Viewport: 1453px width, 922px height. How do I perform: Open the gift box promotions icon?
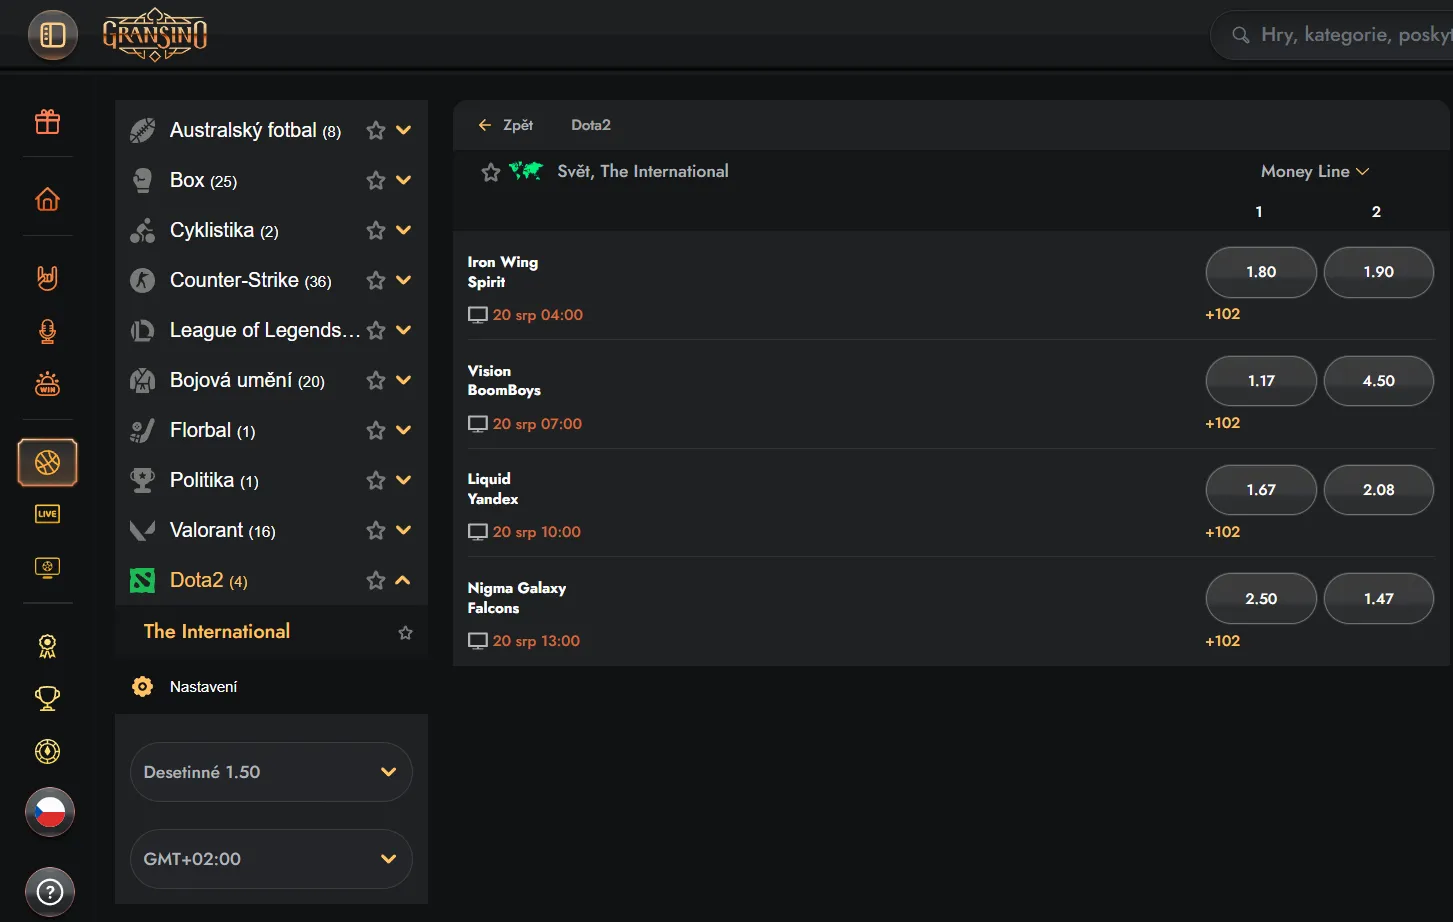[47, 122]
